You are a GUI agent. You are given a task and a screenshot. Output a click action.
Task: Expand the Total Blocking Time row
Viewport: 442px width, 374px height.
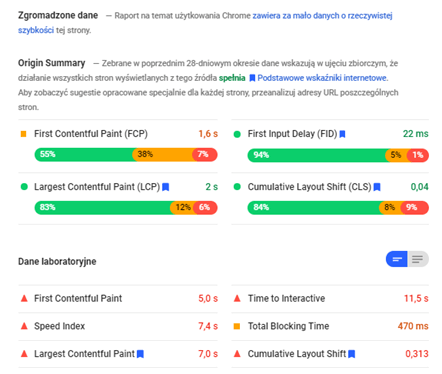pyautogui.click(x=330, y=326)
